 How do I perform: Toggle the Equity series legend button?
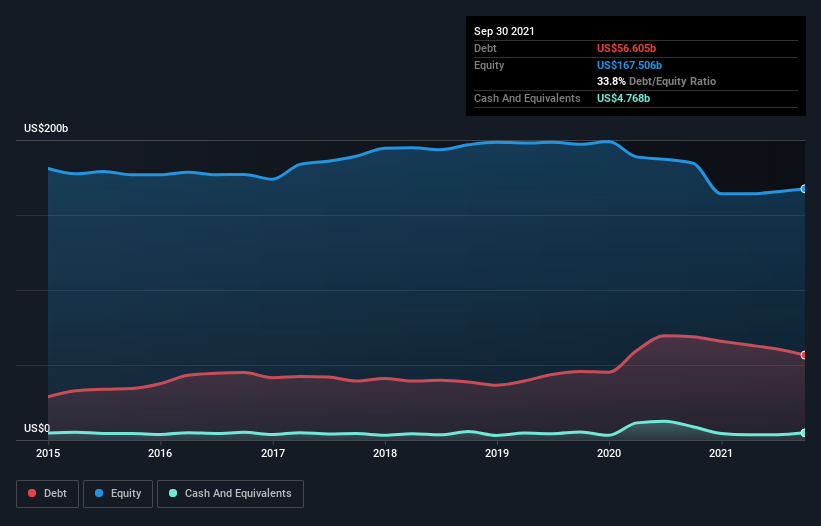click(118, 494)
